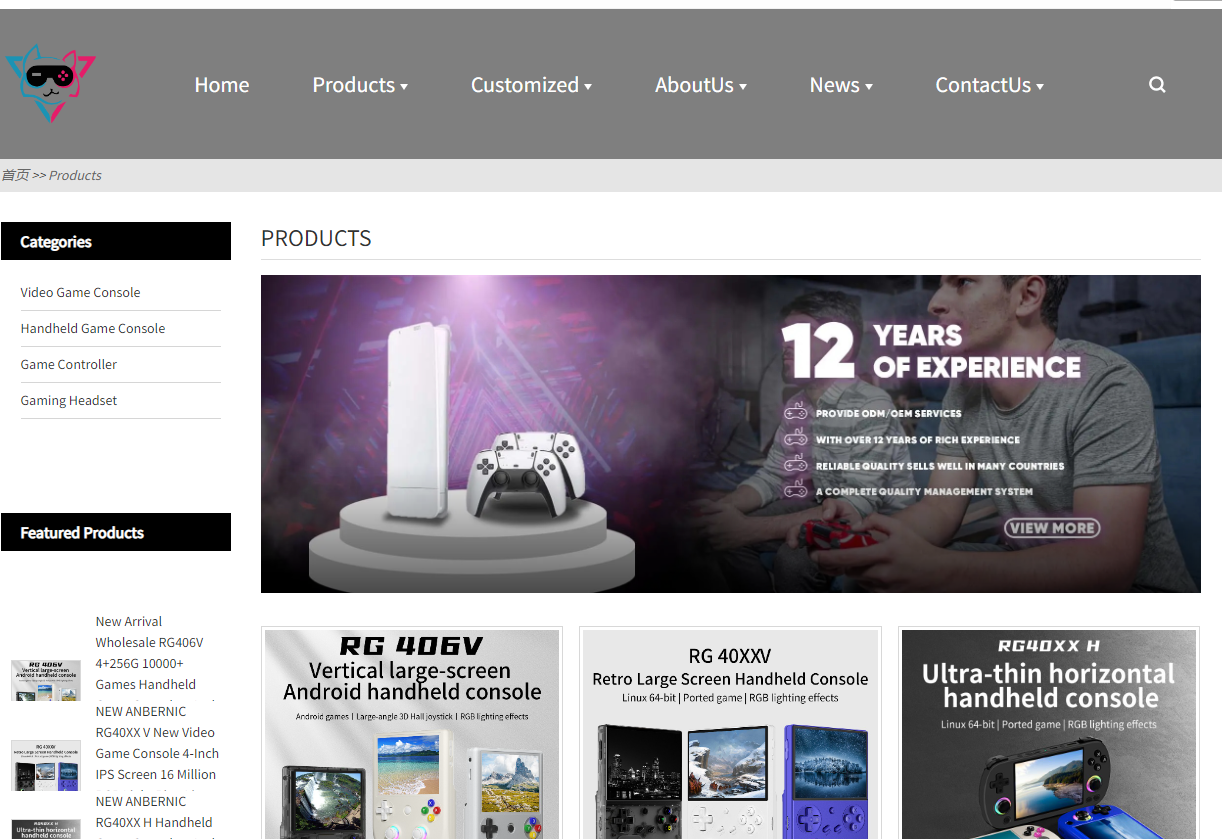This screenshot has width=1222, height=839.
Task: Open the News navigation menu
Action: click(840, 85)
